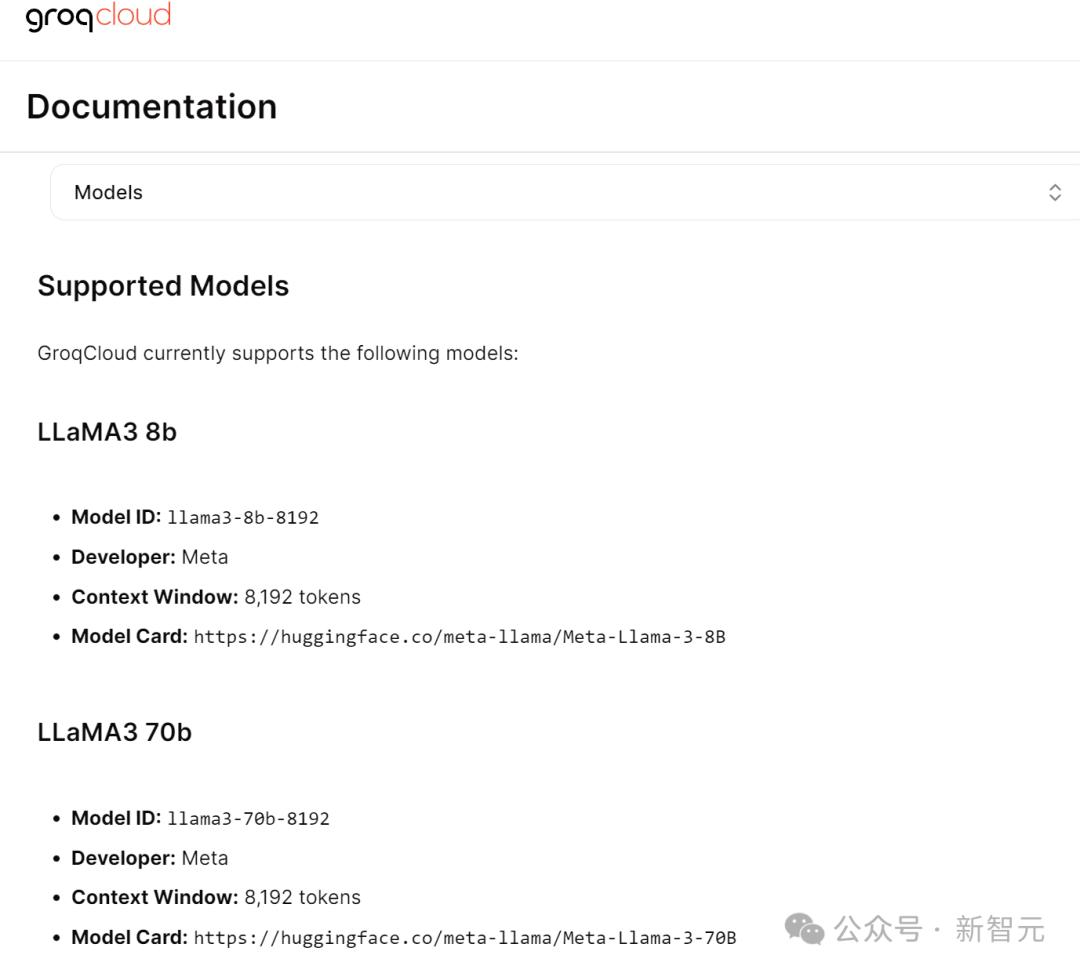Click the Documentation page heading
The height and width of the screenshot is (973, 1080).
[x=151, y=107]
